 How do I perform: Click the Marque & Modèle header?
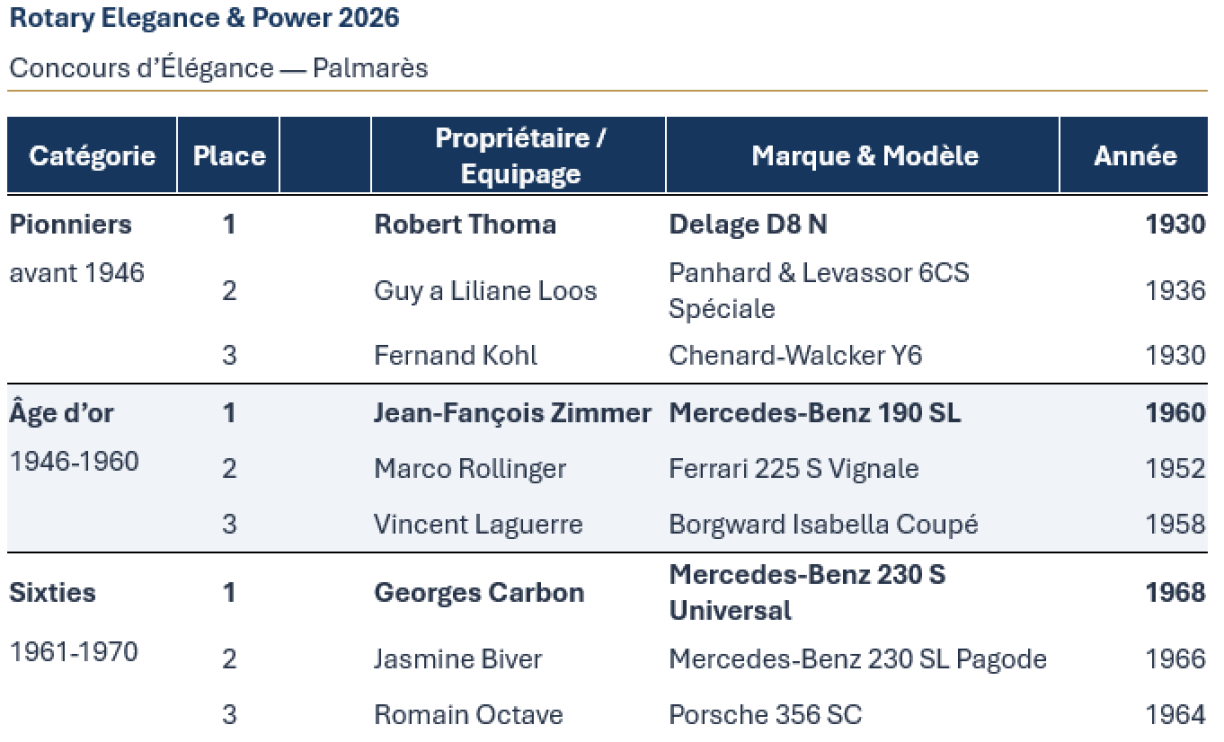(x=864, y=156)
